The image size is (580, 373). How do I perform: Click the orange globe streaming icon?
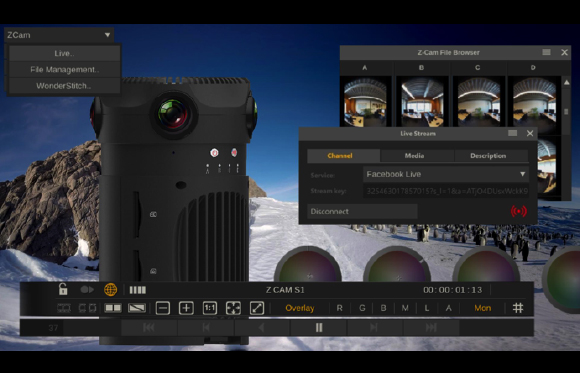[x=111, y=289]
